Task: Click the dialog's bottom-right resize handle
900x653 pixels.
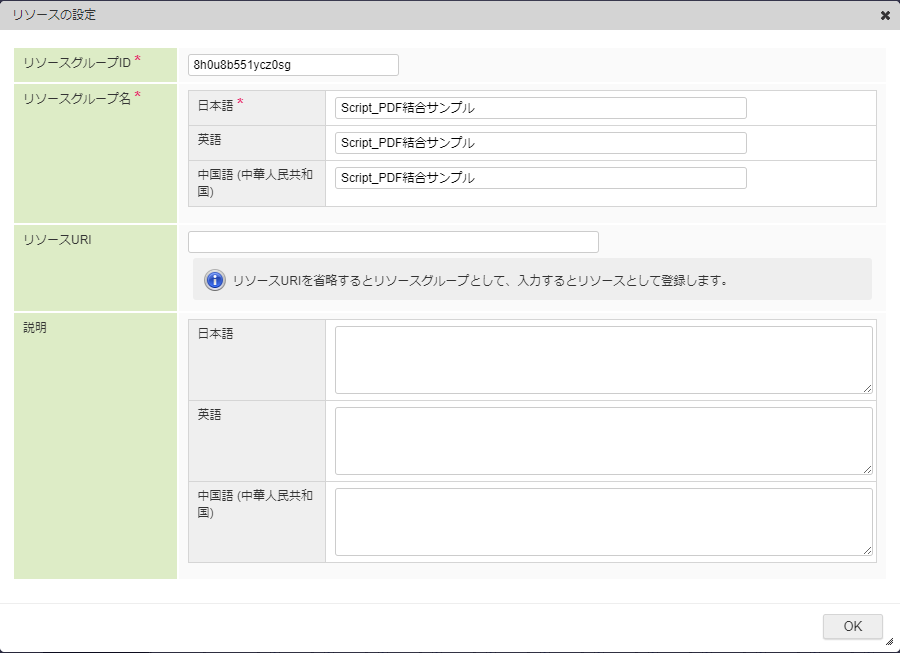Action: click(x=889, y=642)
